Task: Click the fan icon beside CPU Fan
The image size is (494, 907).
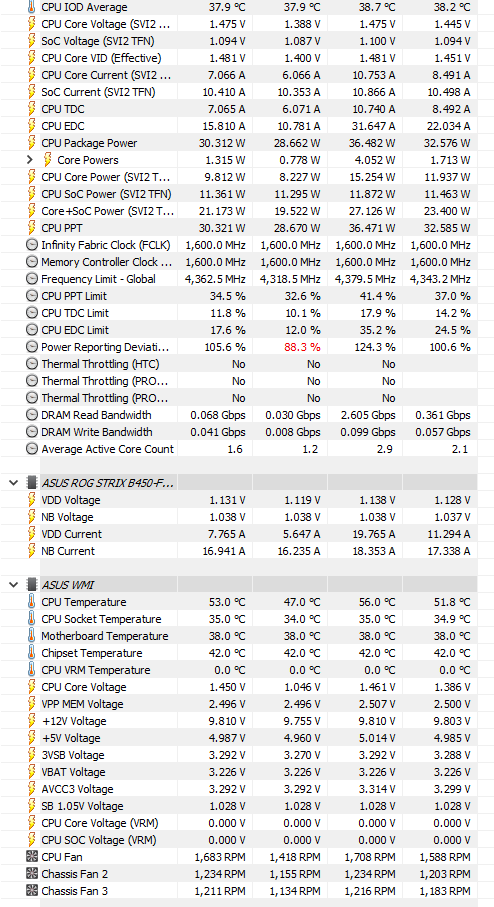Action: [32, 857]
